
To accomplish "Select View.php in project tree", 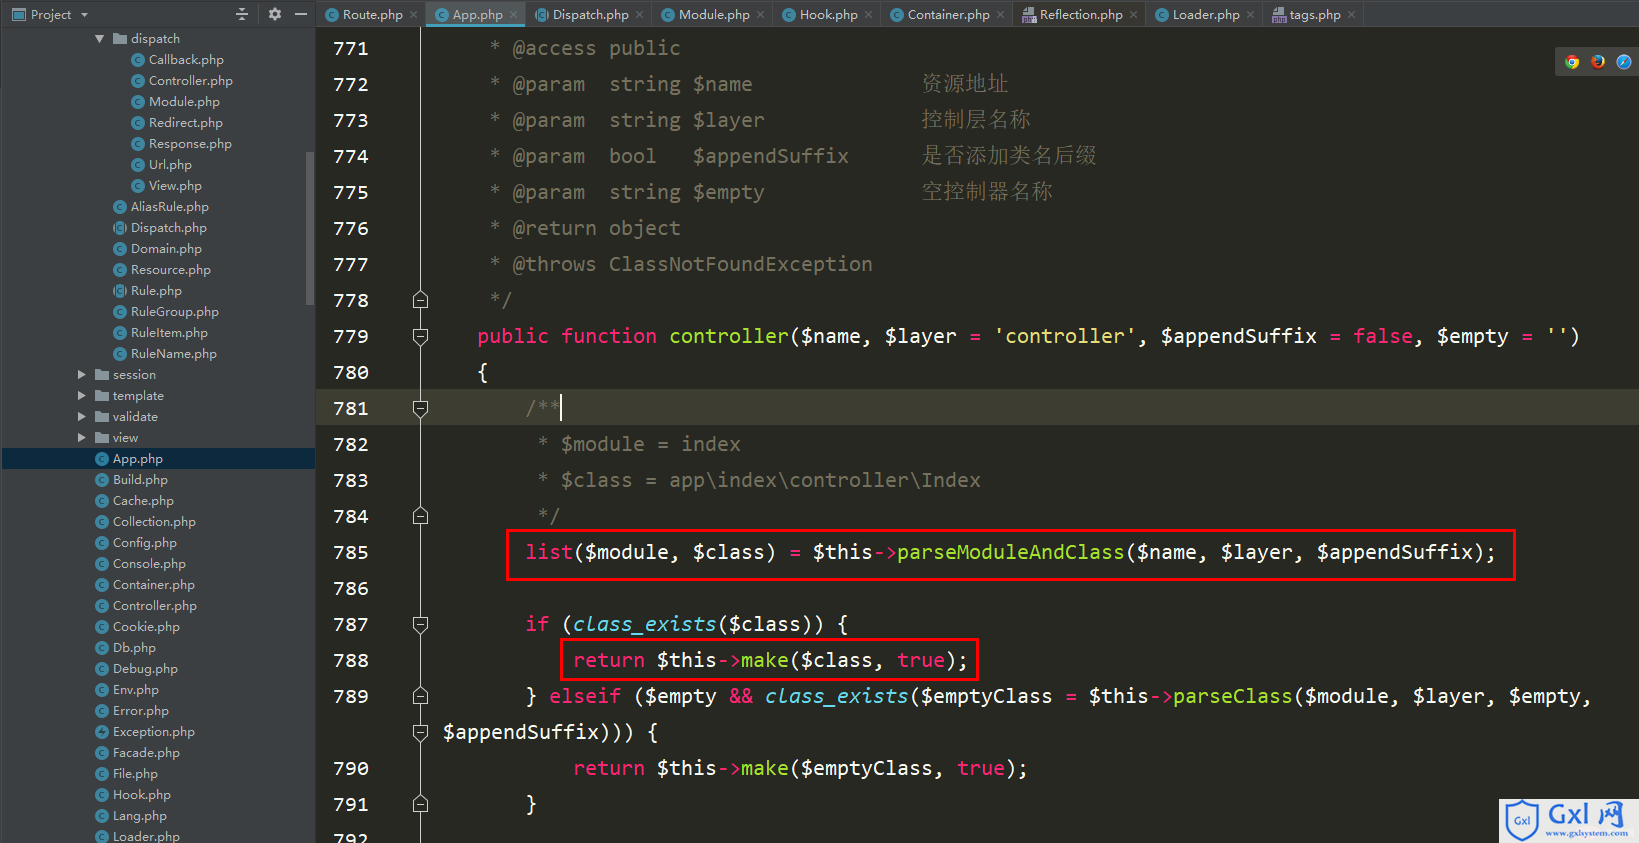I will 175,186.
